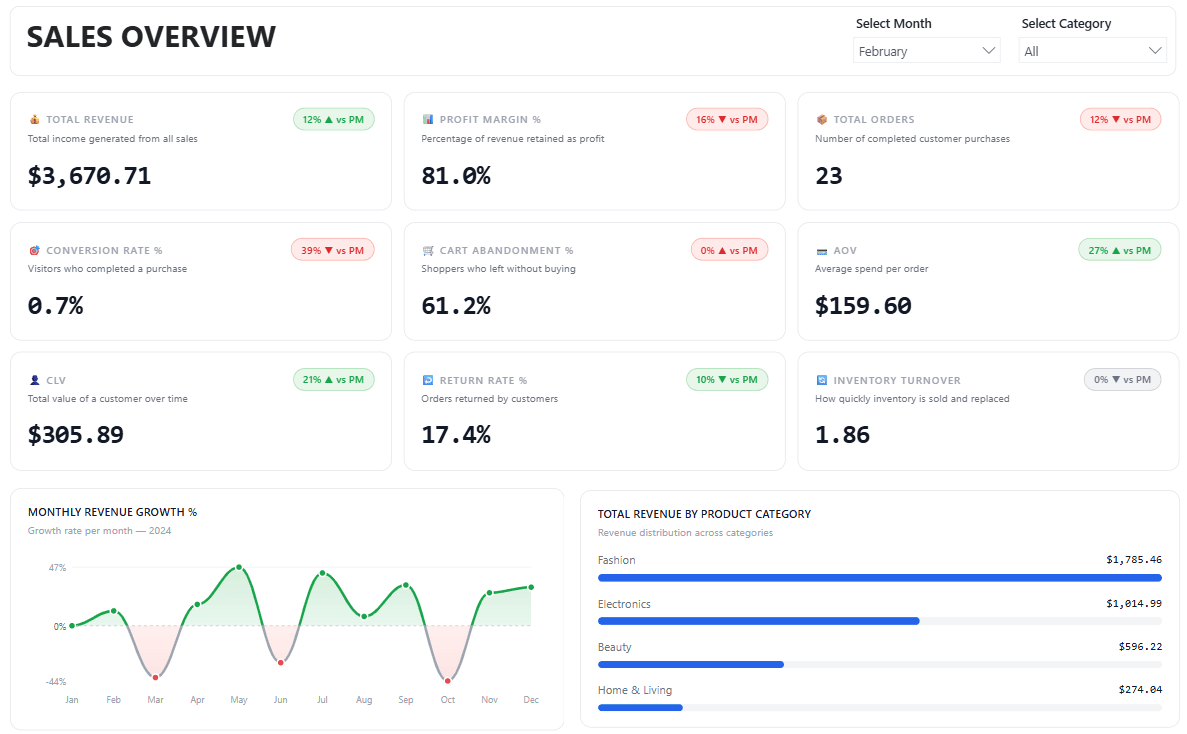This screenshot has height=734, width=1187.
Task: Click the 27% vs PM badge on AOV
Action: pyautogui.click(x=1120, y=250)
